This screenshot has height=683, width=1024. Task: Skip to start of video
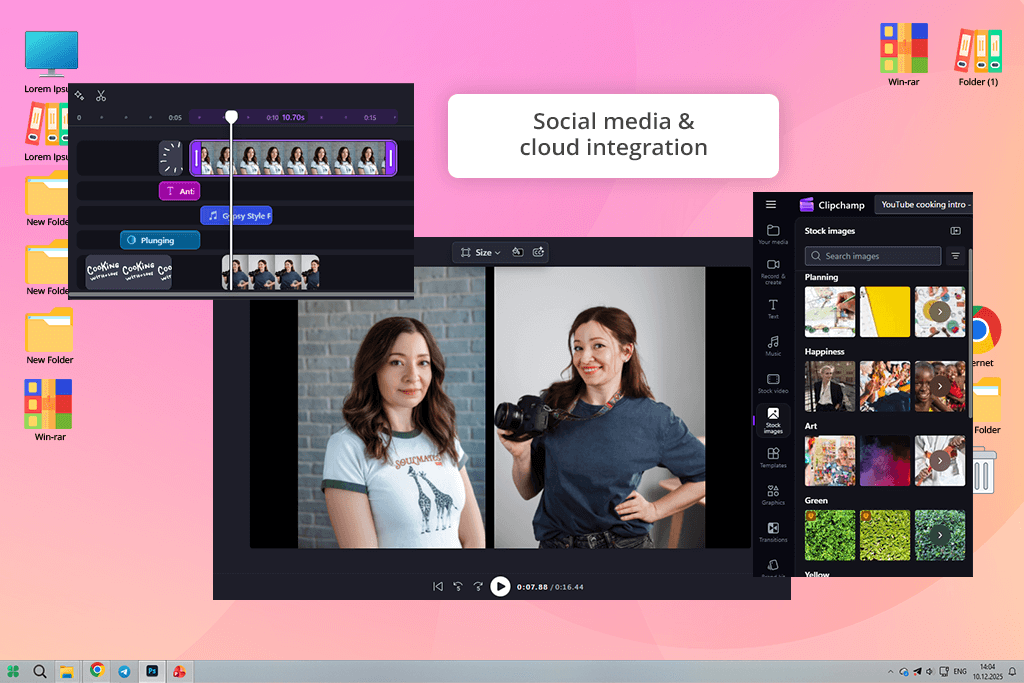tap(438, 586)
